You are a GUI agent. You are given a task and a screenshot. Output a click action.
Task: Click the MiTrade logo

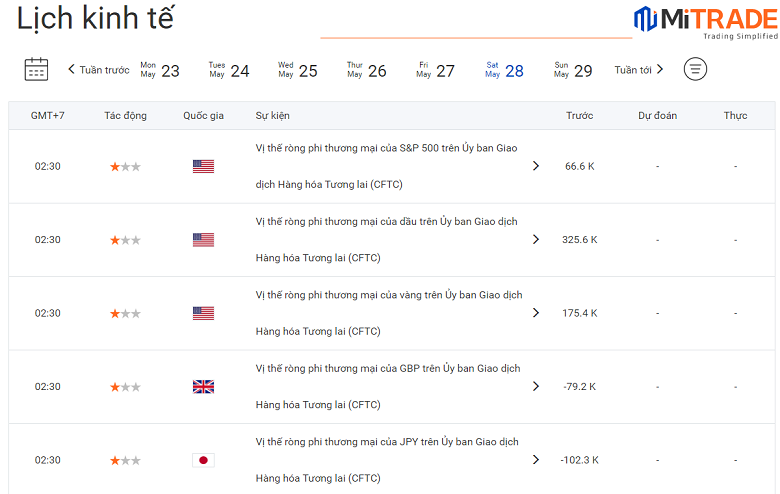[704, 21]
